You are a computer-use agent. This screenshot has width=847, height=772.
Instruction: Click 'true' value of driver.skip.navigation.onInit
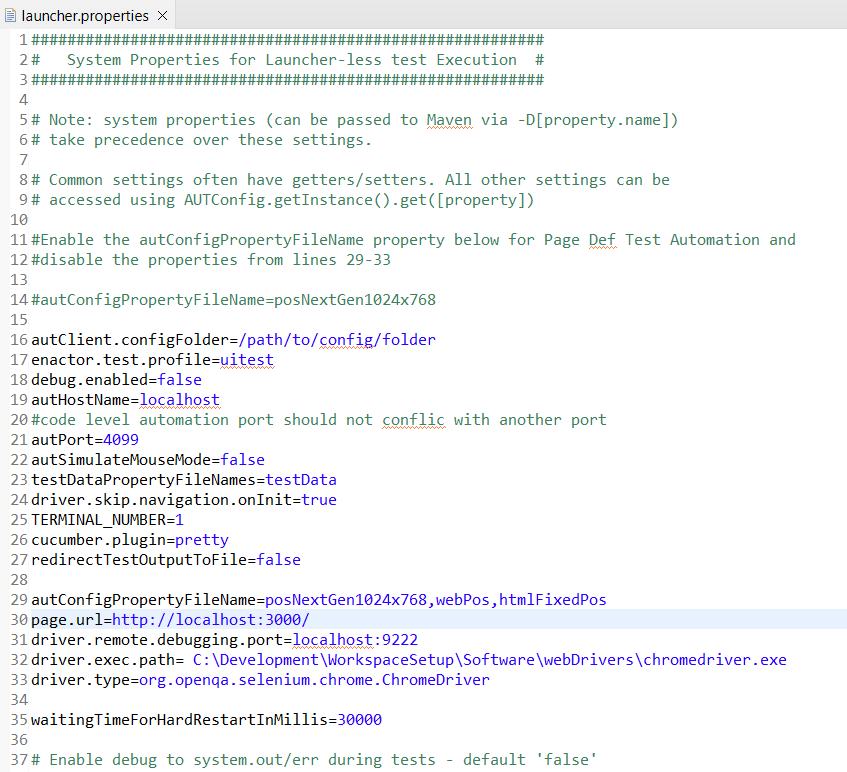[319, 500]
